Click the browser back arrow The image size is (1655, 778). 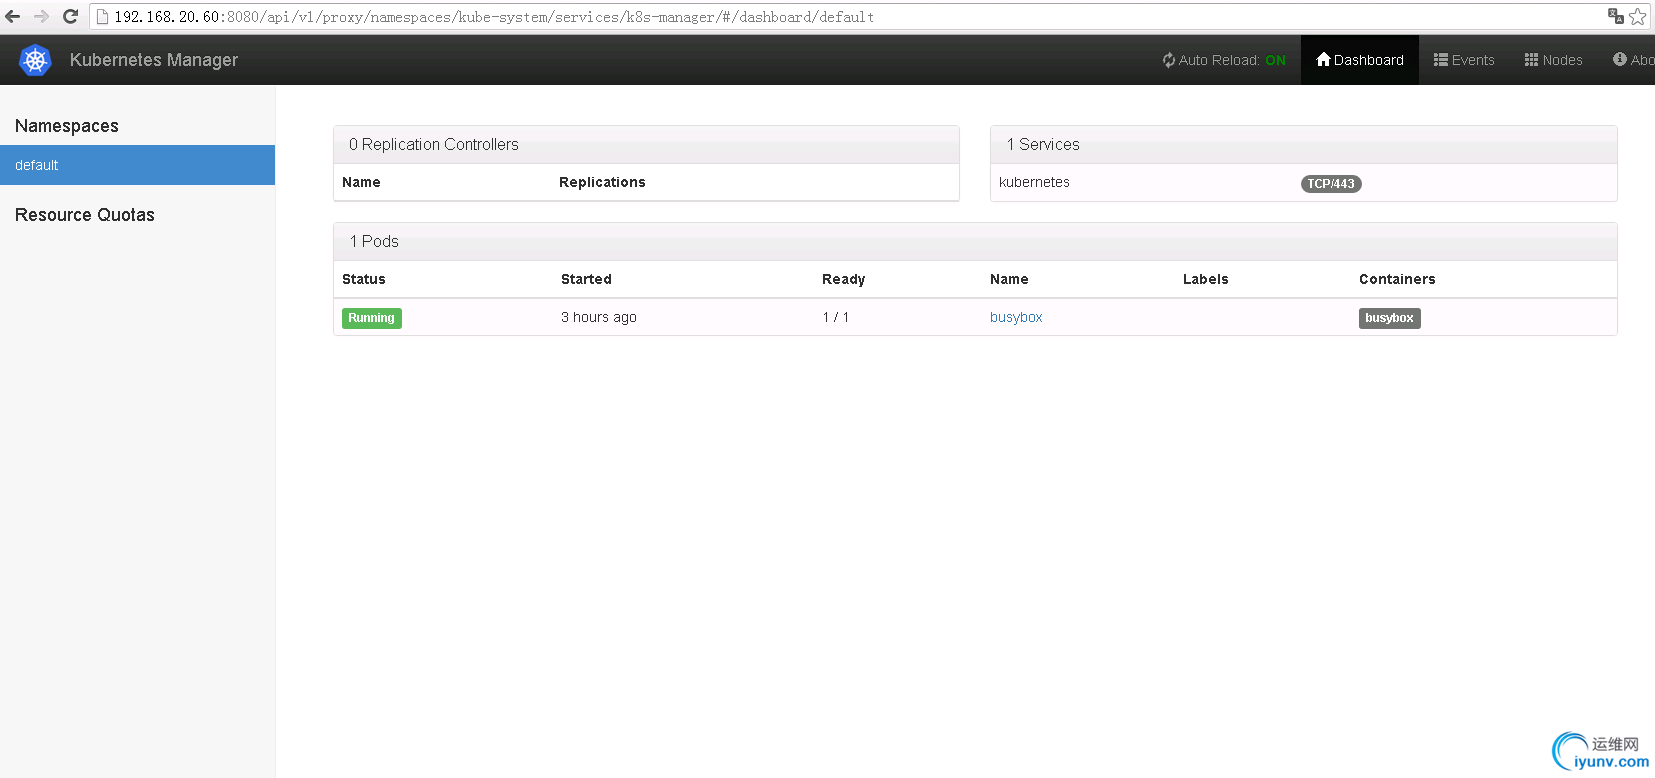click(12, 16)
